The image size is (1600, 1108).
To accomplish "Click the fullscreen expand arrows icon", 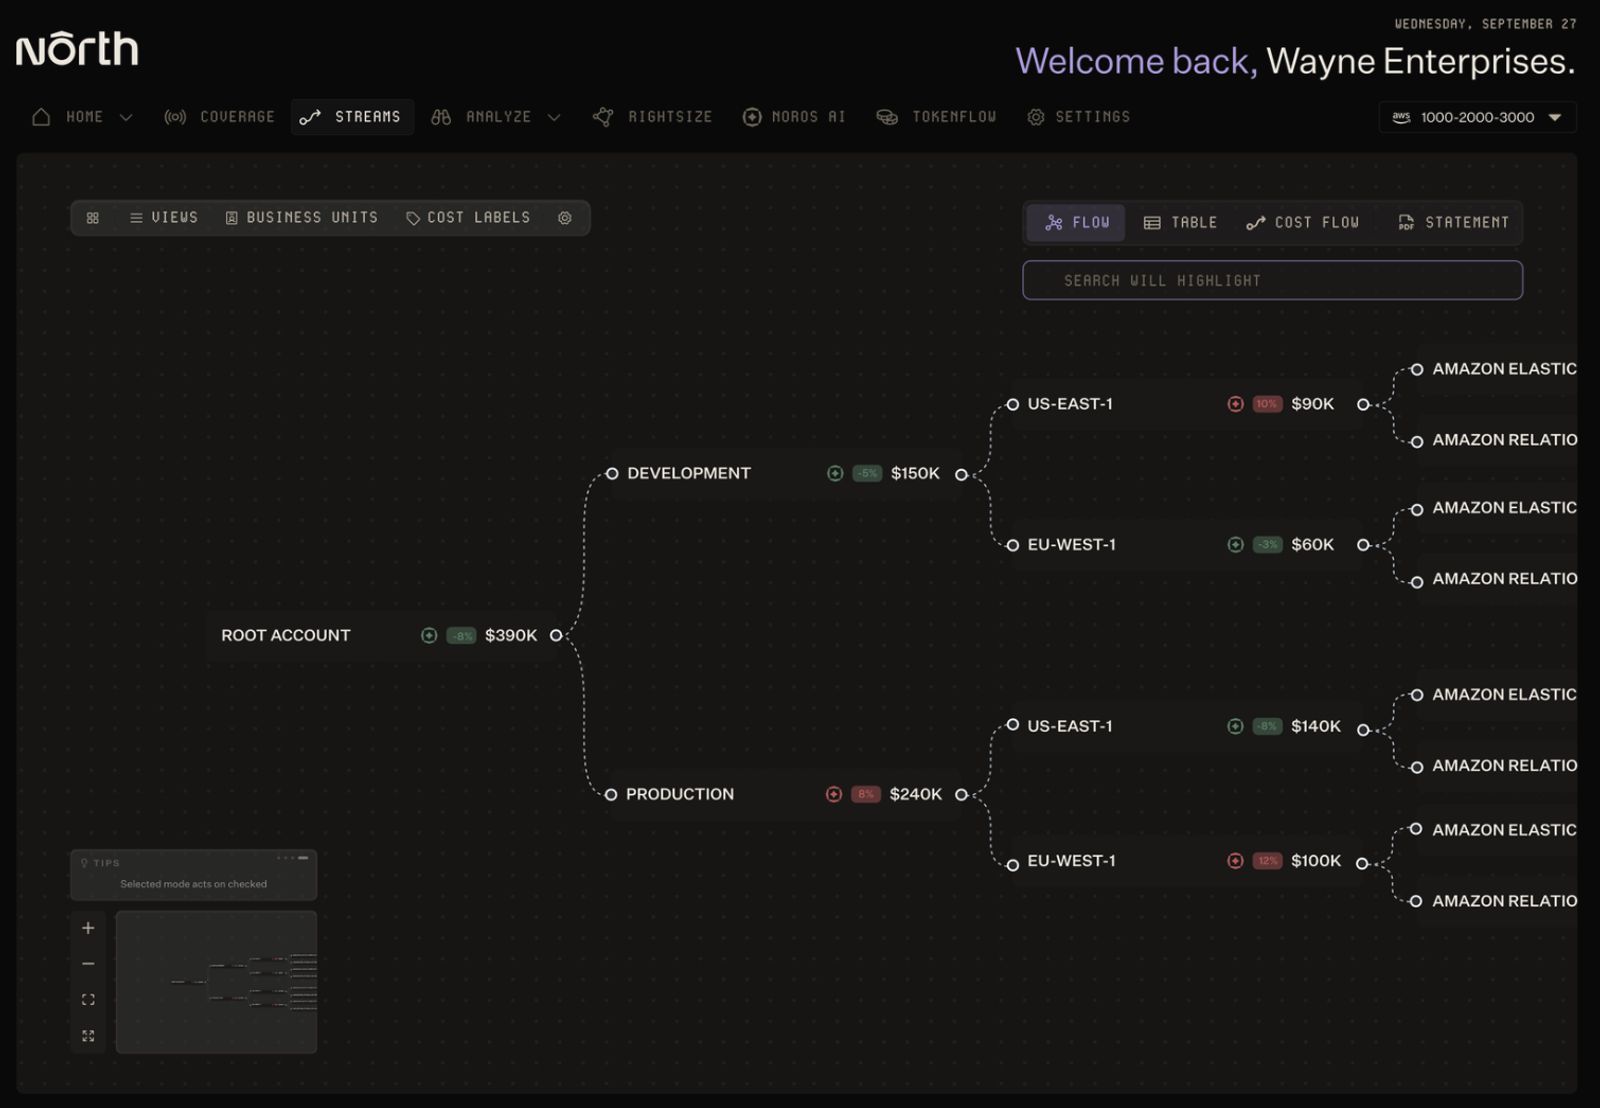I will tap(88, 1036).
